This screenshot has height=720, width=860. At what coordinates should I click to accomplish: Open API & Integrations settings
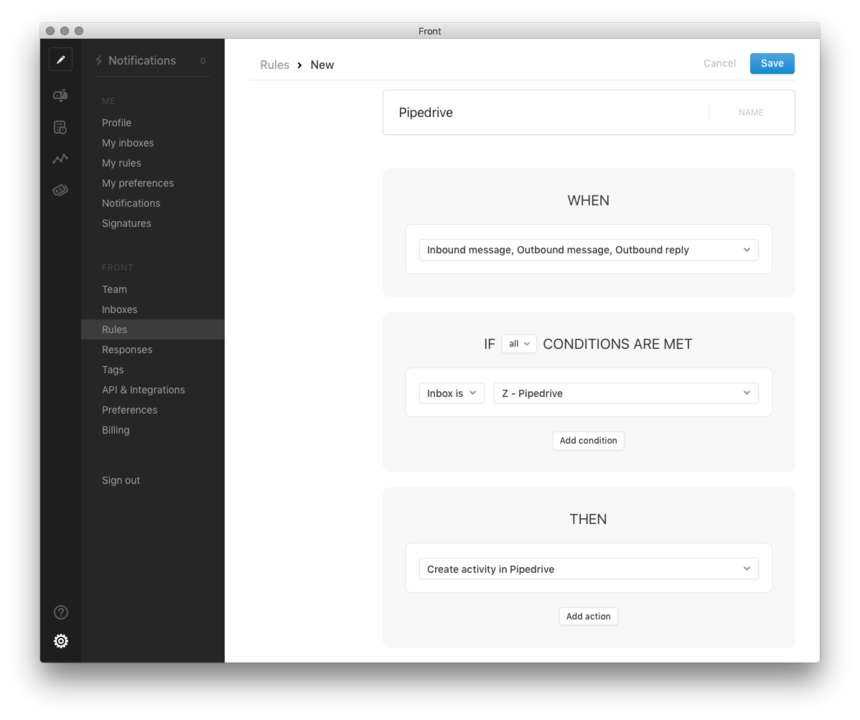pyautogui.click(x=143, y=390)
